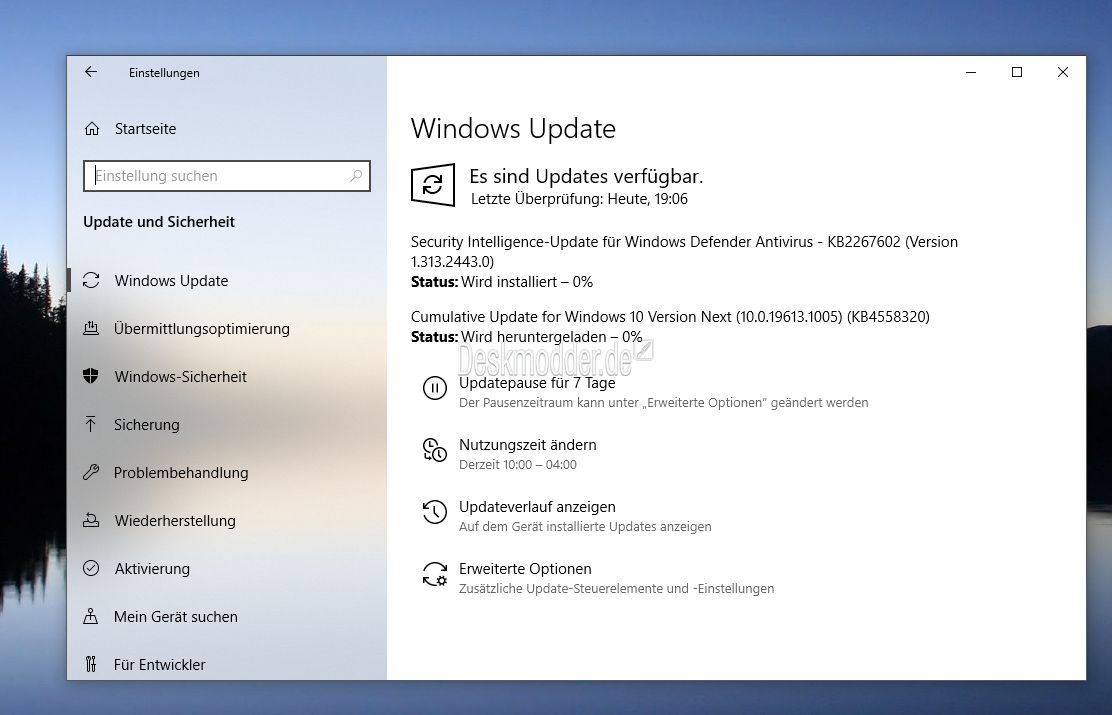This screenshot has width=1112, height=715.
Task: Click the Für Entwickler tools icon
Action: (91, 664)
